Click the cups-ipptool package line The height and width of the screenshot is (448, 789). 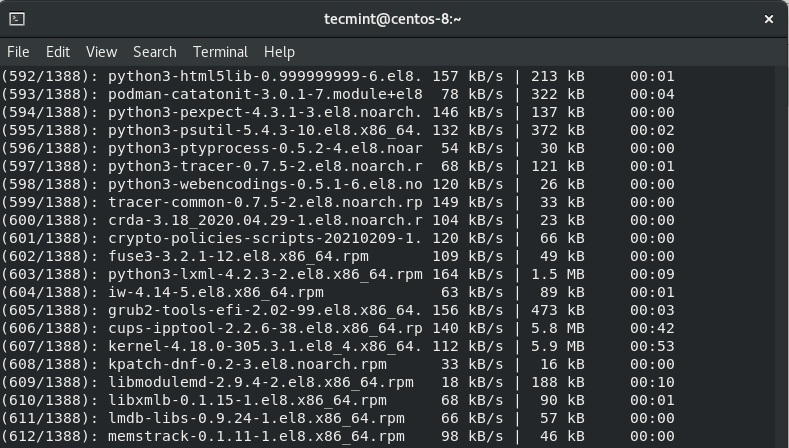click(x=265, y=328)
